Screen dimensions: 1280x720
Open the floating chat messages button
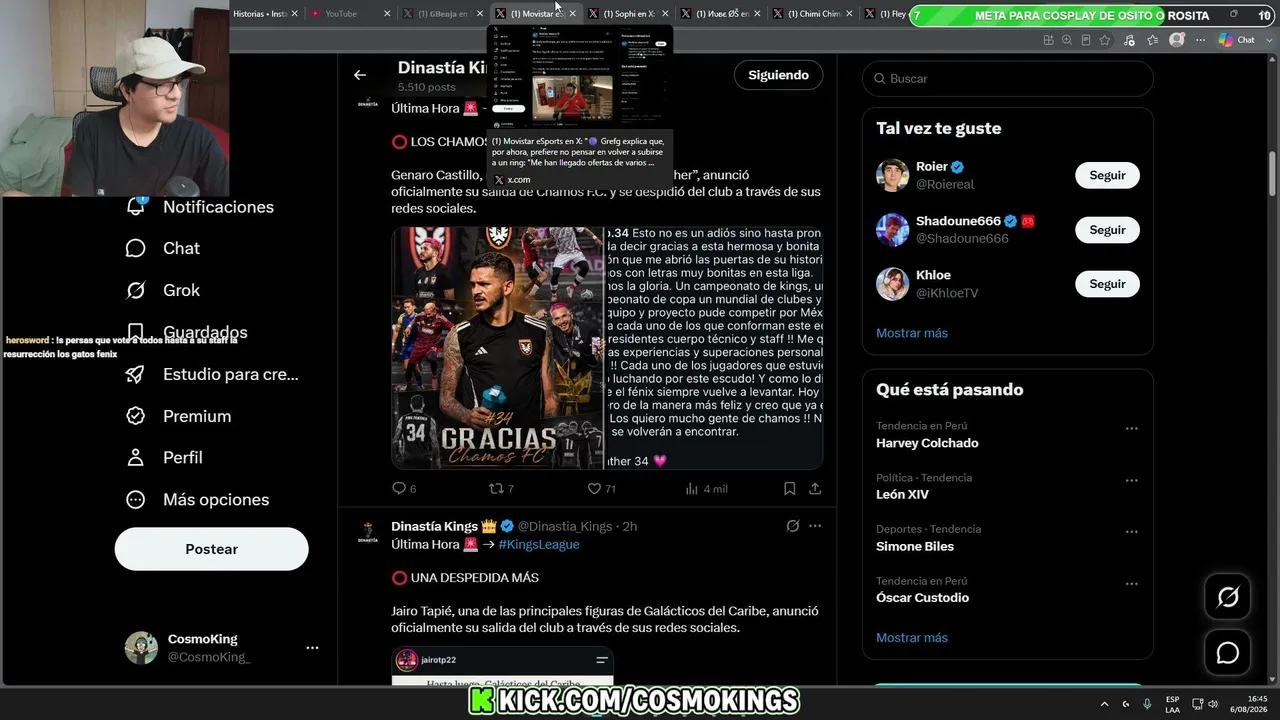[1227, 653]
